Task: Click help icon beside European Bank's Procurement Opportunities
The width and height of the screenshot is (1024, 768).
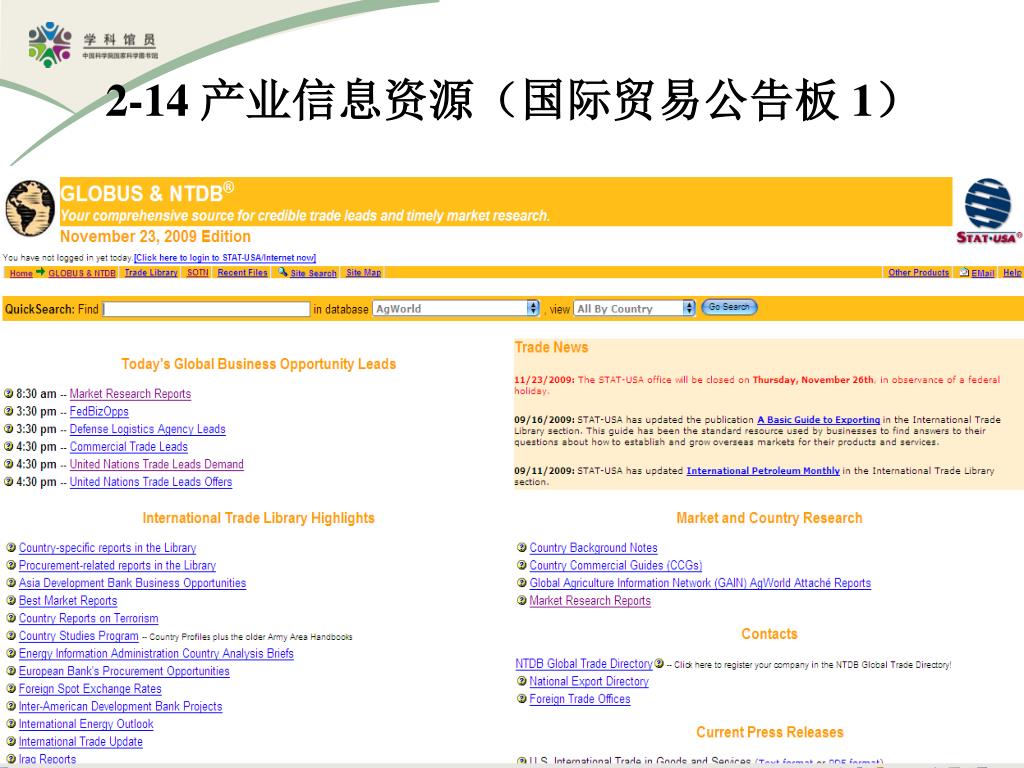Action: pyautogui.click(x=11, y=671)
